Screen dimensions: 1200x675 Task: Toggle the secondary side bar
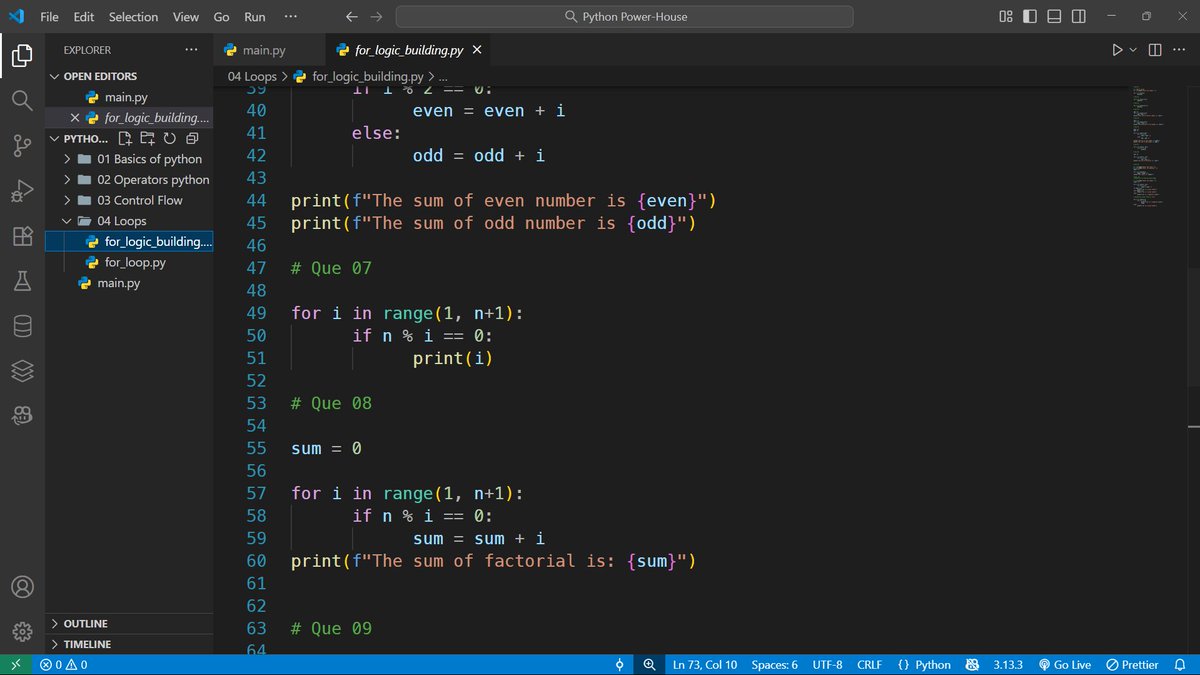coord(1080,17)
